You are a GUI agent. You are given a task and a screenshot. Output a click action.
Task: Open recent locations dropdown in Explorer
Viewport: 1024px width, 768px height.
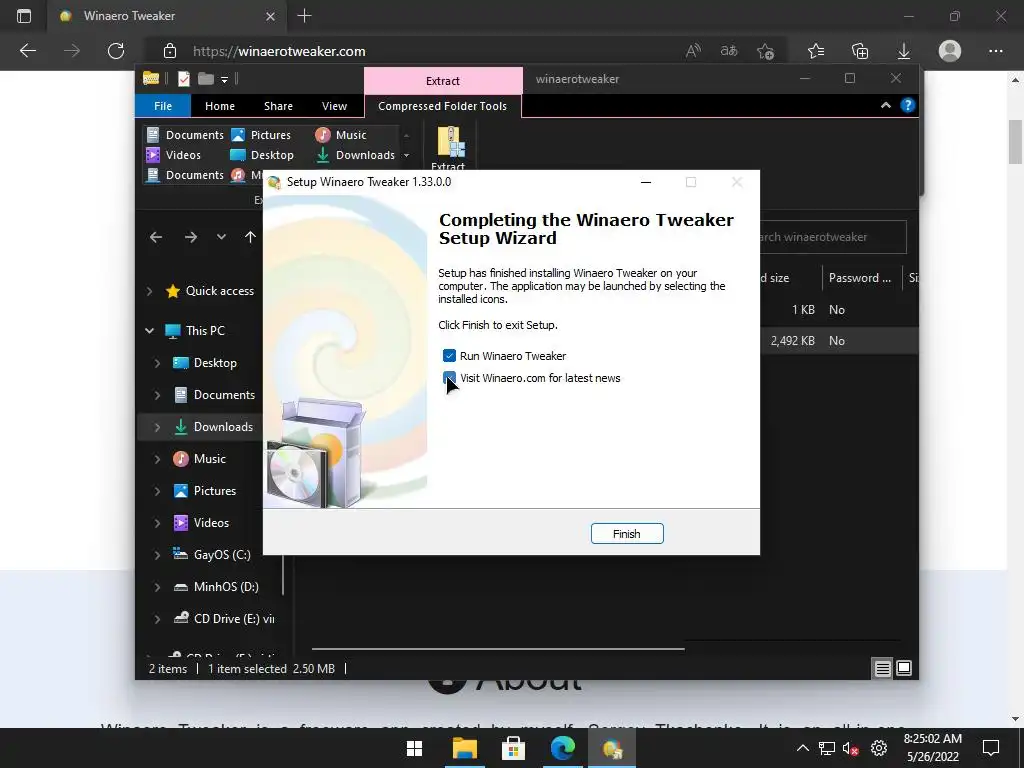coord(221,237)
